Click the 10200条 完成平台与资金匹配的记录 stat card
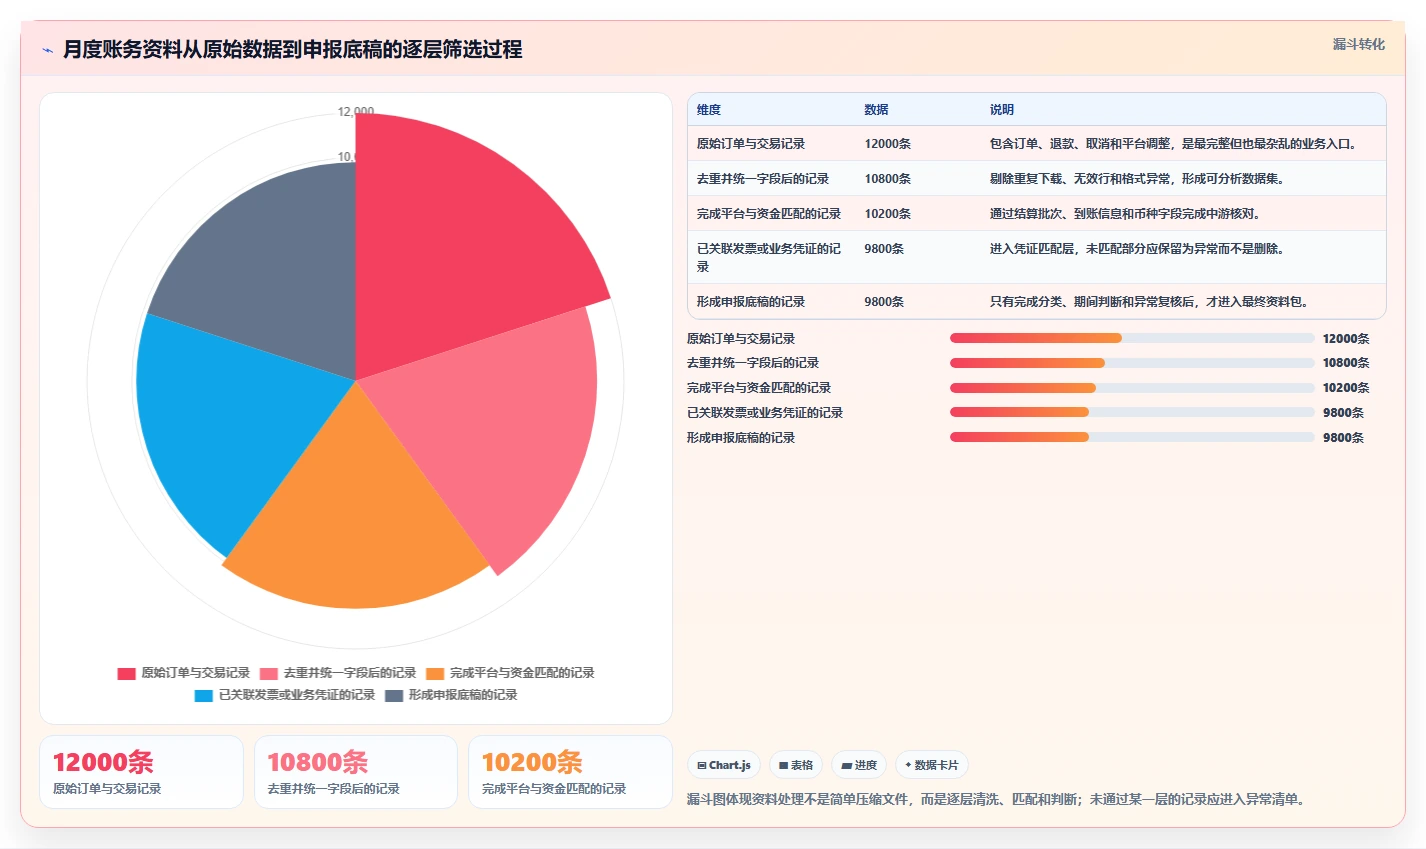Image resolution: width=1426 pixels, height=849 pixels. 570,772
